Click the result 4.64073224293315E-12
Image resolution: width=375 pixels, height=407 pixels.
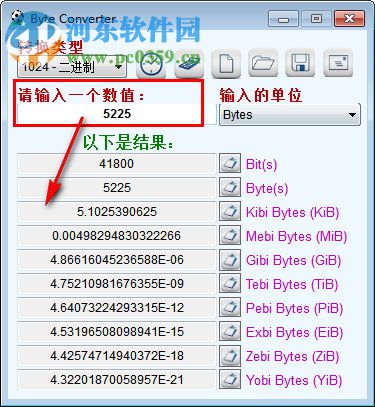[117, 308]
